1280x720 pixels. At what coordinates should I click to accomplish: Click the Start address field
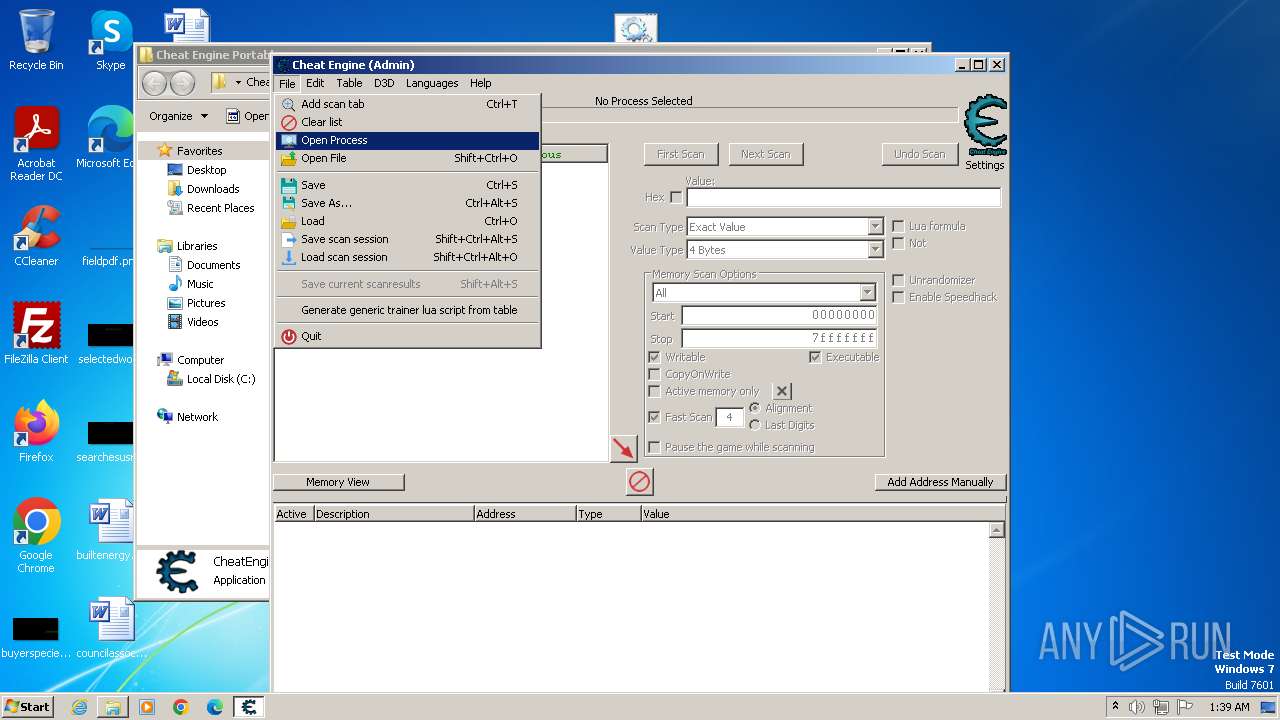(x=779, y=315)
